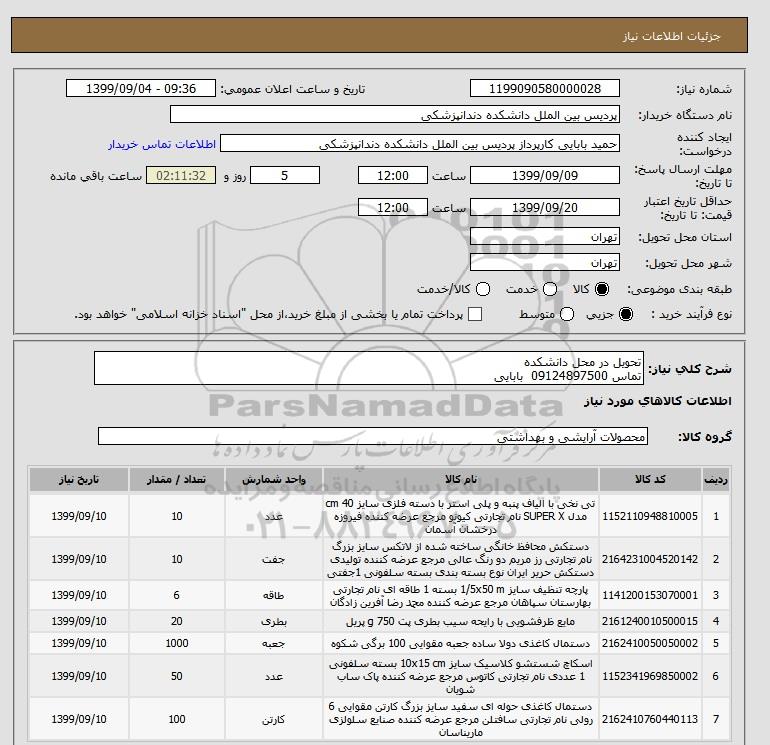Open the اطلاعات تماس خریدار link
The height and width of the screenshot is (745, 770).
point(162,144)
